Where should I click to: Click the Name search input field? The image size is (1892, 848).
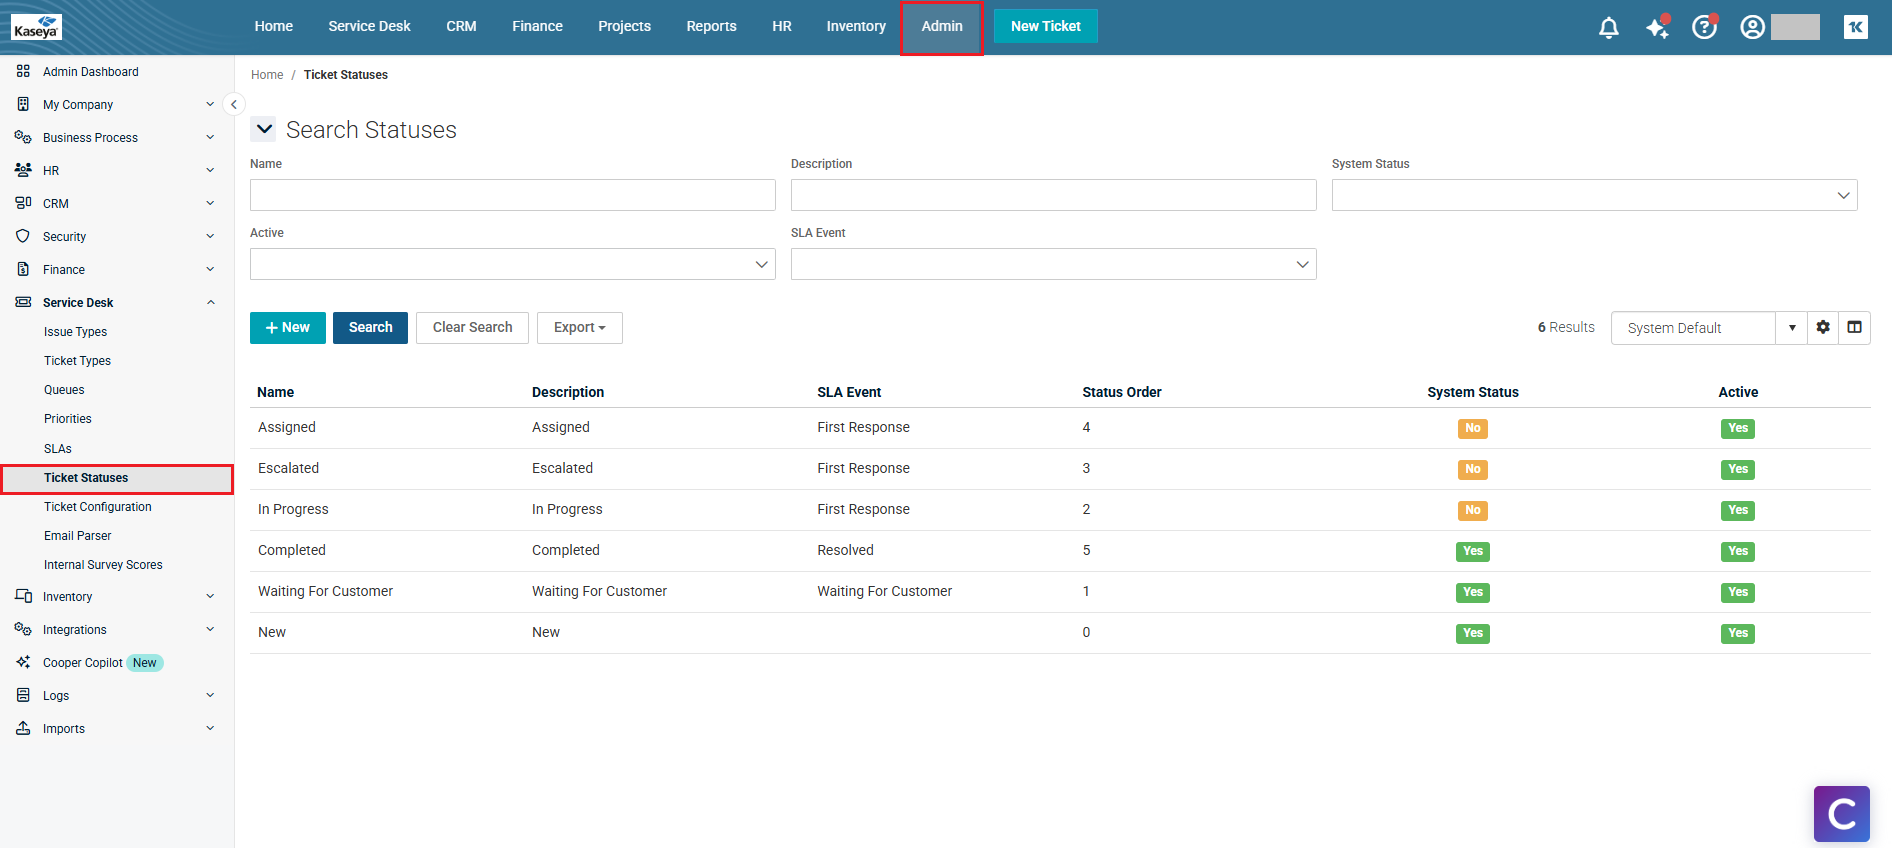pyautogui.click(x=512, y=195)
